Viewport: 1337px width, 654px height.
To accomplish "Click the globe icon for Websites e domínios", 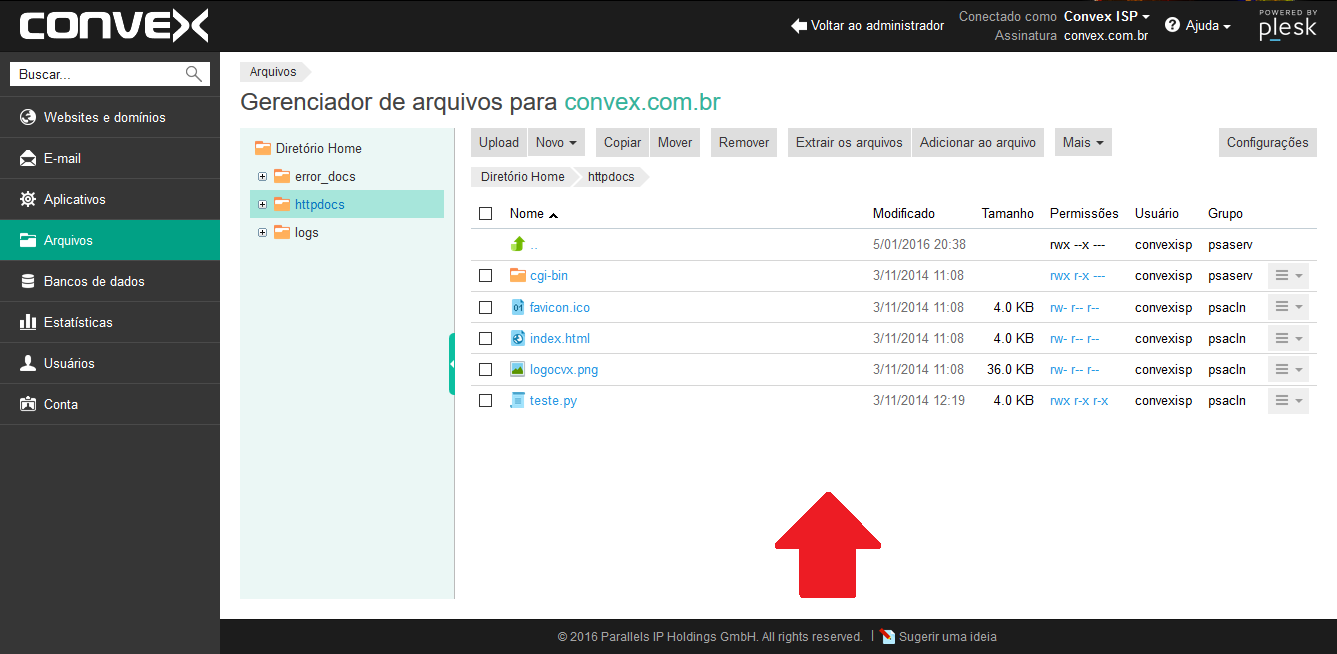I will 28,117.
